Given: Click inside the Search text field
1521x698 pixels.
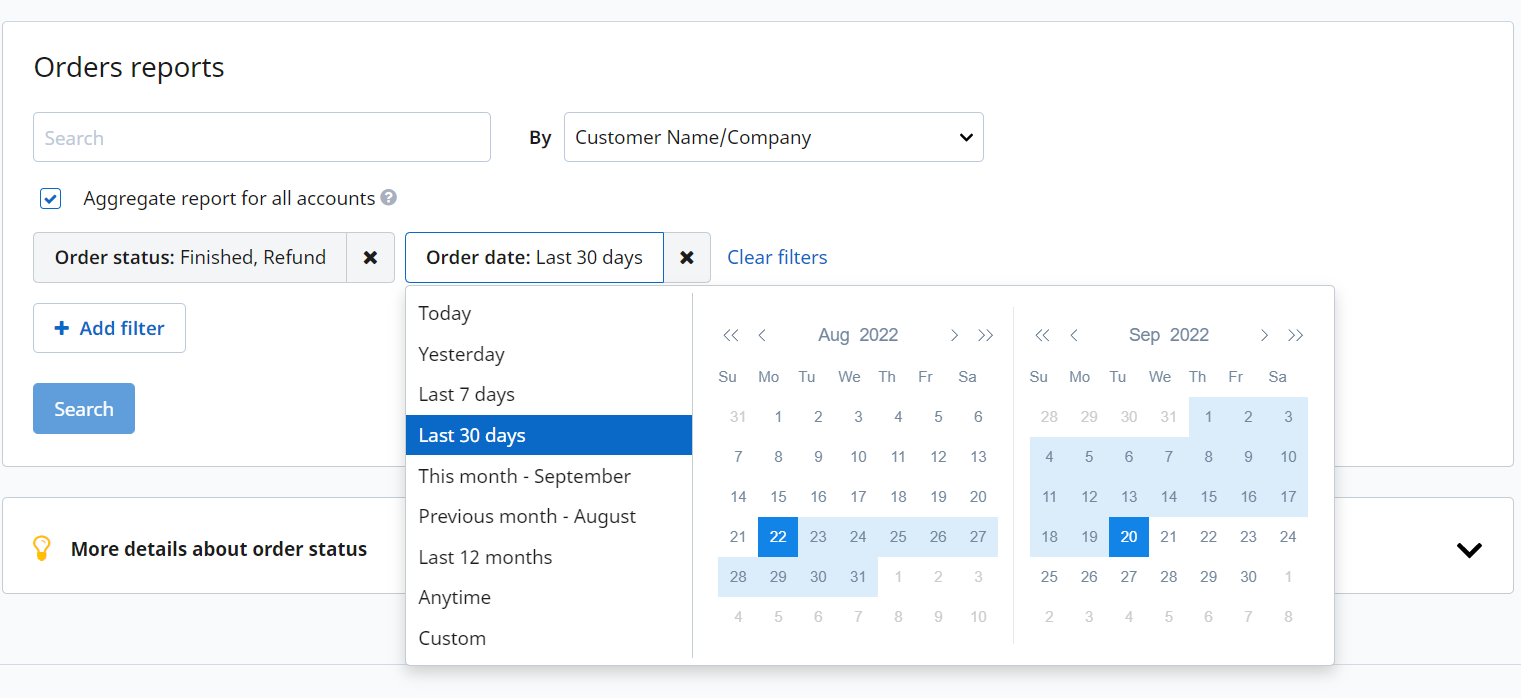Looking at the screenshot, I should [262, 137].
